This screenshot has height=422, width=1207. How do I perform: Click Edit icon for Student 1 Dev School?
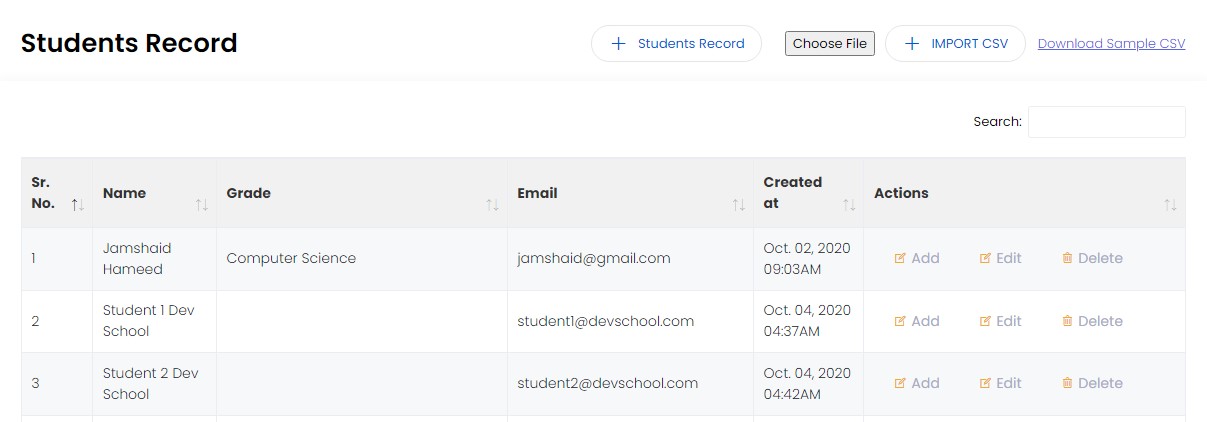point(985,321)
